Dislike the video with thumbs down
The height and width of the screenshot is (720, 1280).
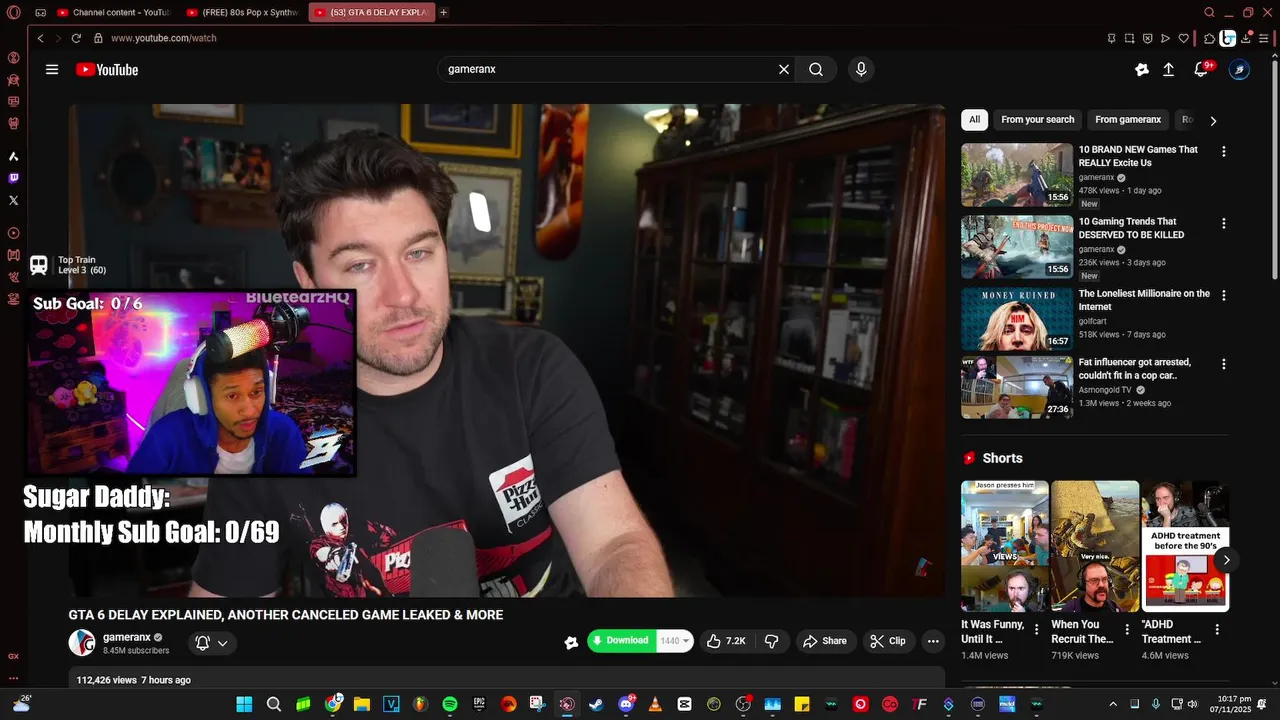pyautogui.click(x=771, y=641)
